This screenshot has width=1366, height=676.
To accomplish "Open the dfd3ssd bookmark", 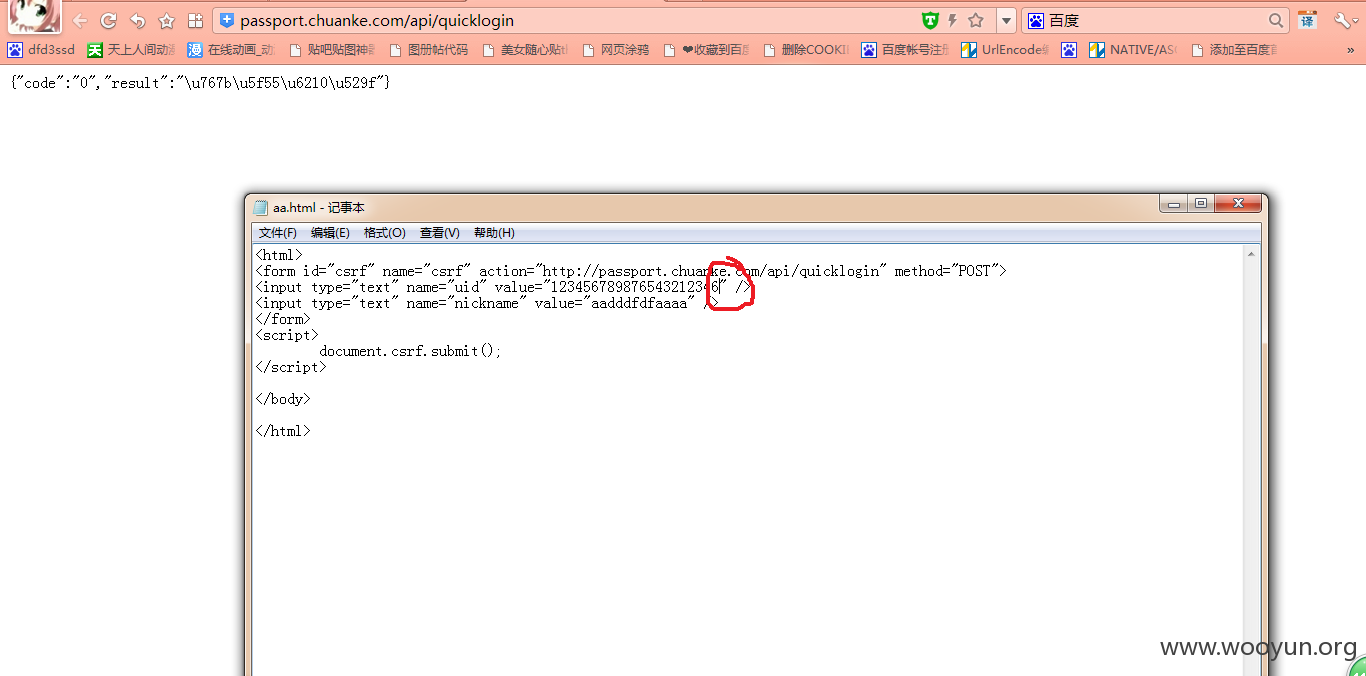I will coord(42,50).
